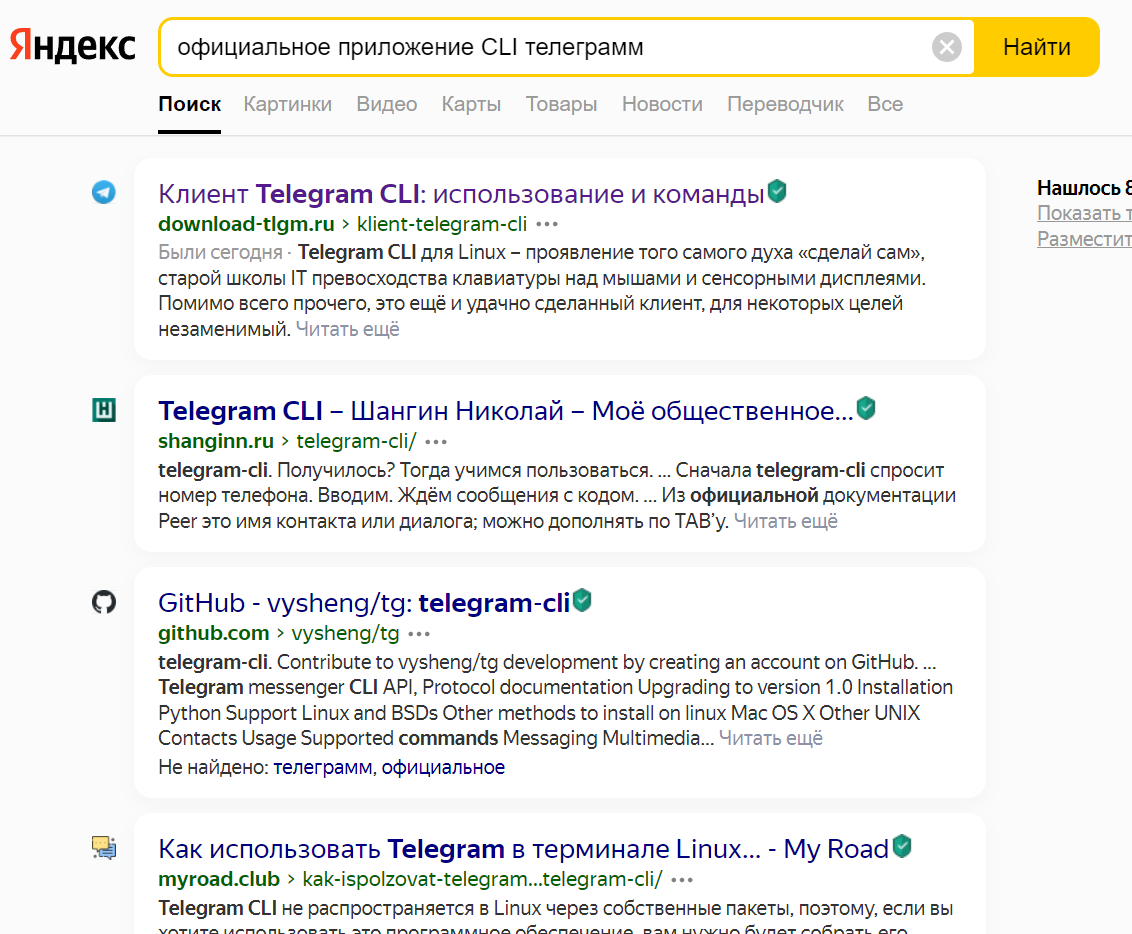Expand 'Читать ещё' in shanginn.ru snippet
The image size is (1132, 934).
point(785,521)
